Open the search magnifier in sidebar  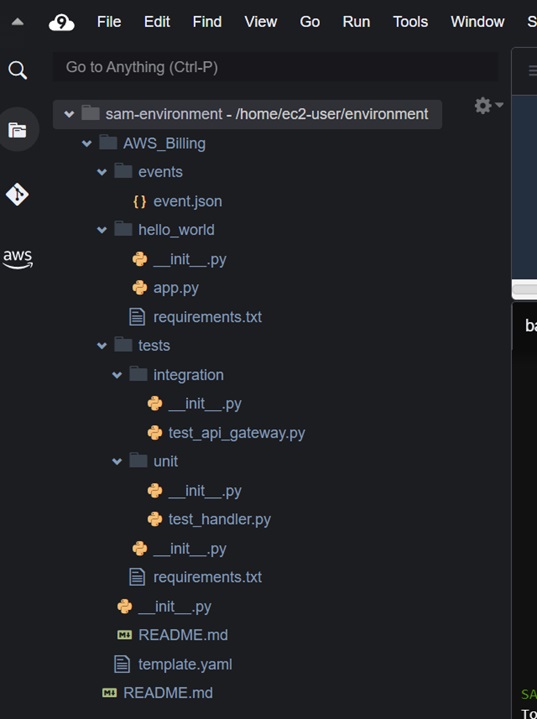pos(17,70)
